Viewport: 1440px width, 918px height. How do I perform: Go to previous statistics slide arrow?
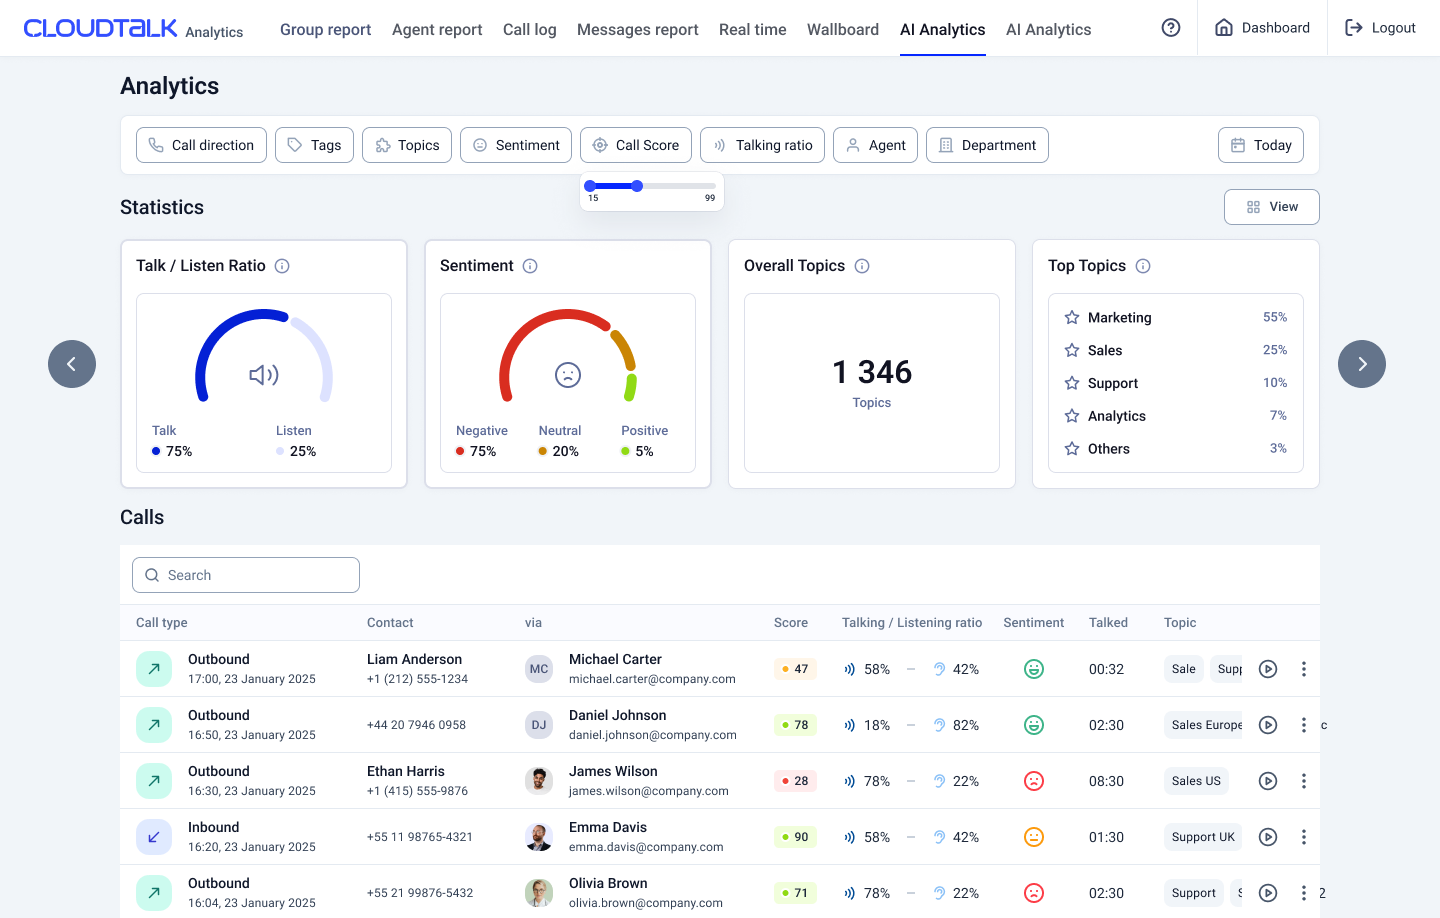click(72, 364)
